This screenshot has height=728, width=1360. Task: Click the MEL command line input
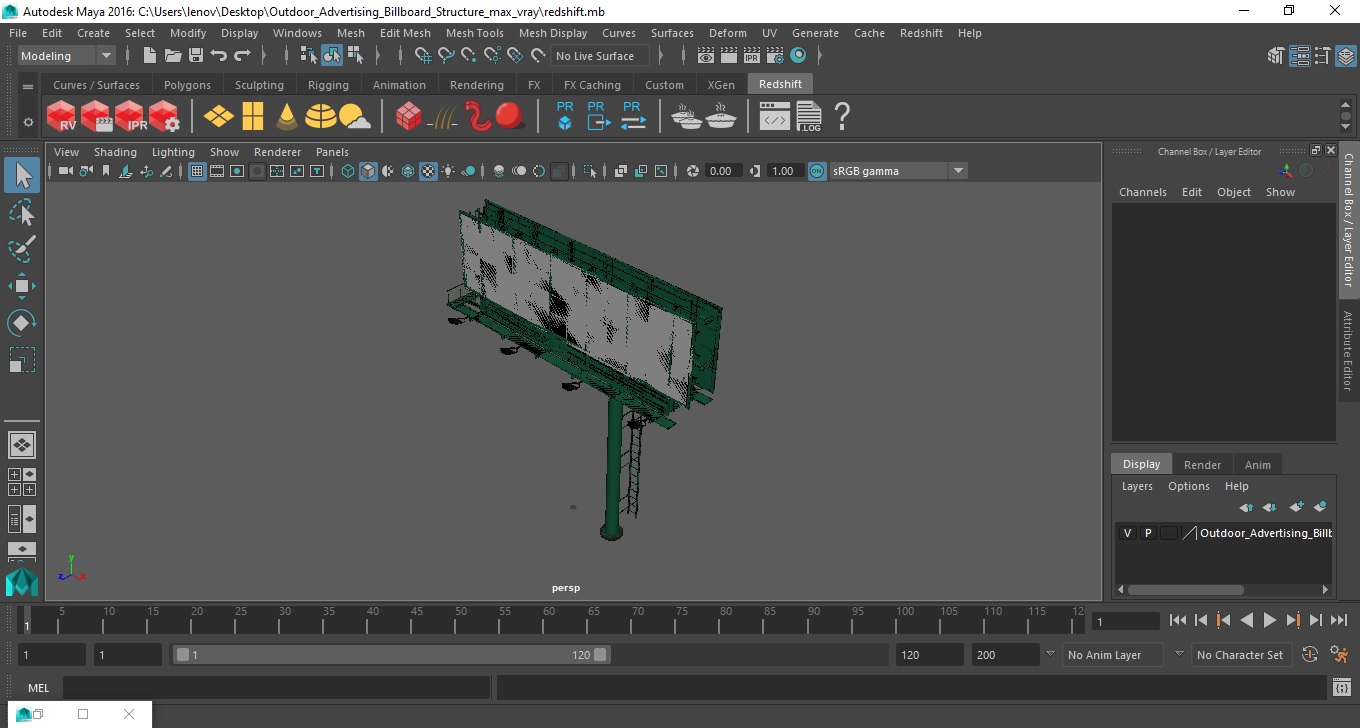pyautogui.click(x=276, y=687)
